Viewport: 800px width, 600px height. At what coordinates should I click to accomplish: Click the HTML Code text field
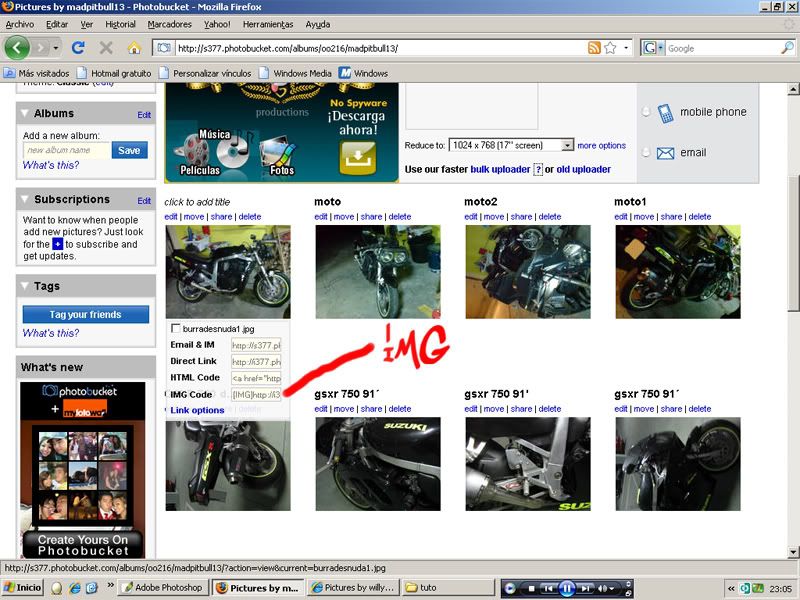click(x=256, y=378)
